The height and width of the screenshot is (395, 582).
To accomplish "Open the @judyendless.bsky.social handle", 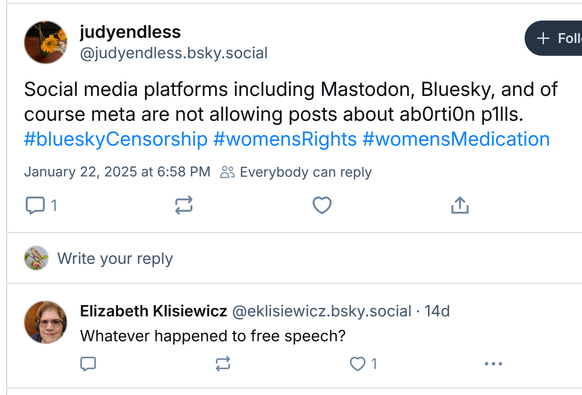I will coord(174,53).
